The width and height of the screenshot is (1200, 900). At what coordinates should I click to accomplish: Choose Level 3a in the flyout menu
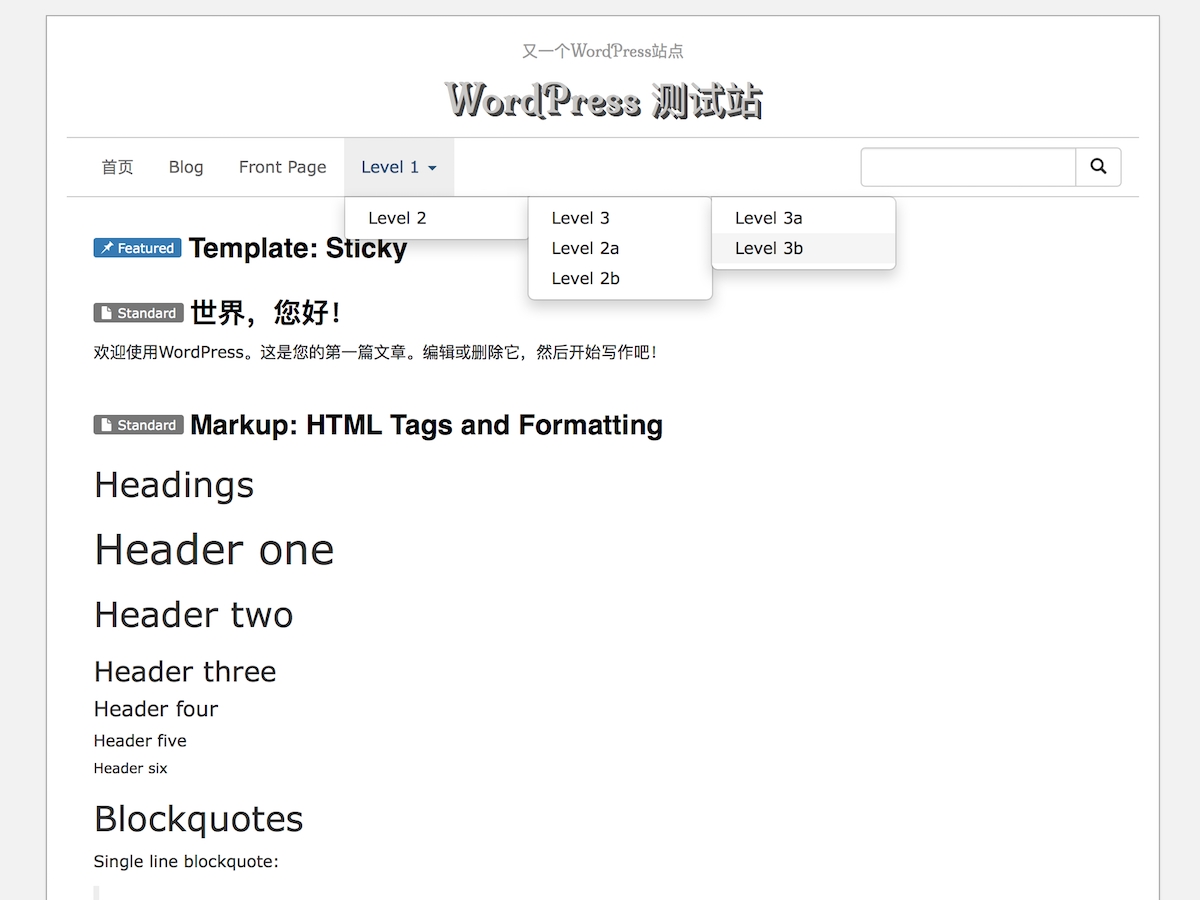pyautogui.click(x=768, y=218)
